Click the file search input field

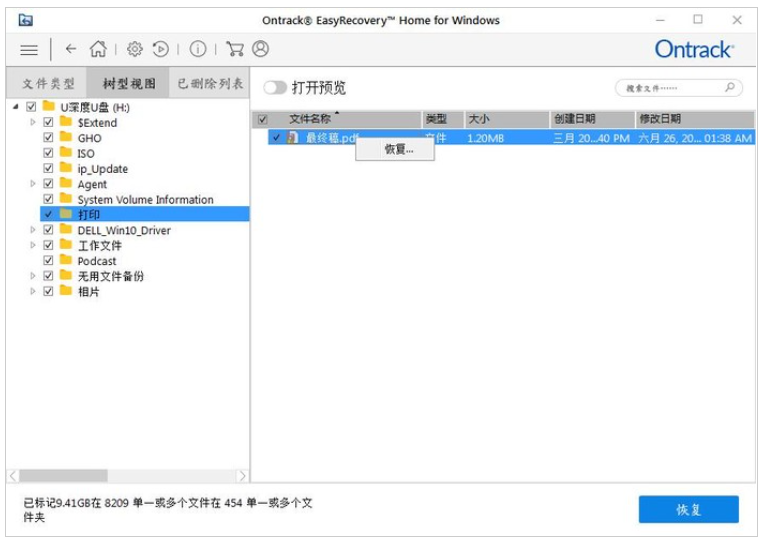[670, 88]
